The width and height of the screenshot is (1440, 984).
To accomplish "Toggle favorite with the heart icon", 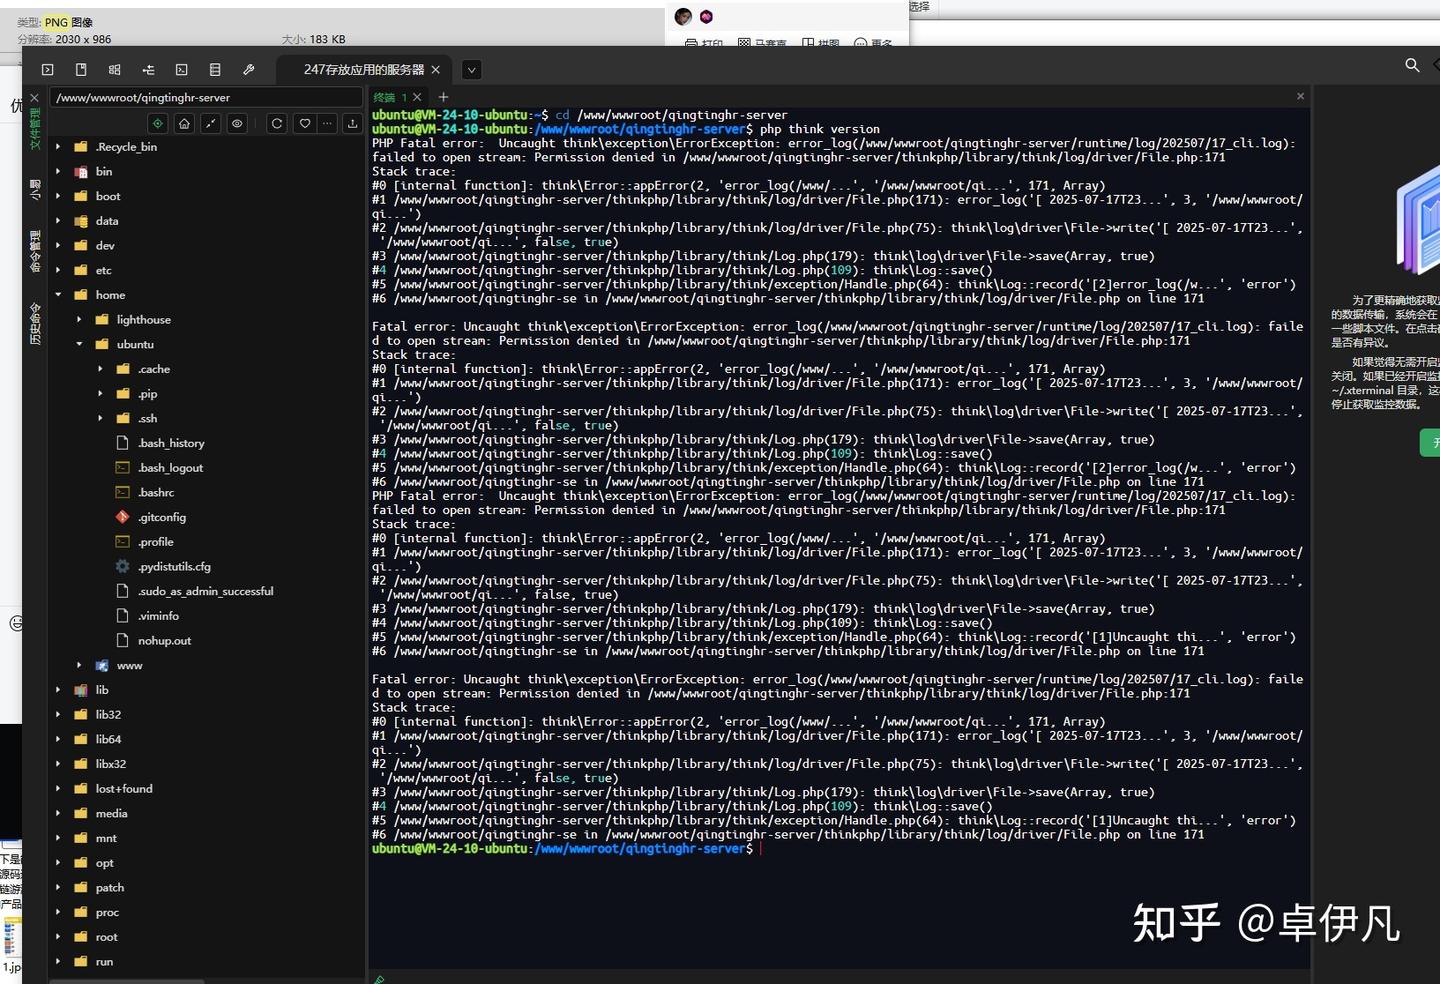I will tap(305, 123).
